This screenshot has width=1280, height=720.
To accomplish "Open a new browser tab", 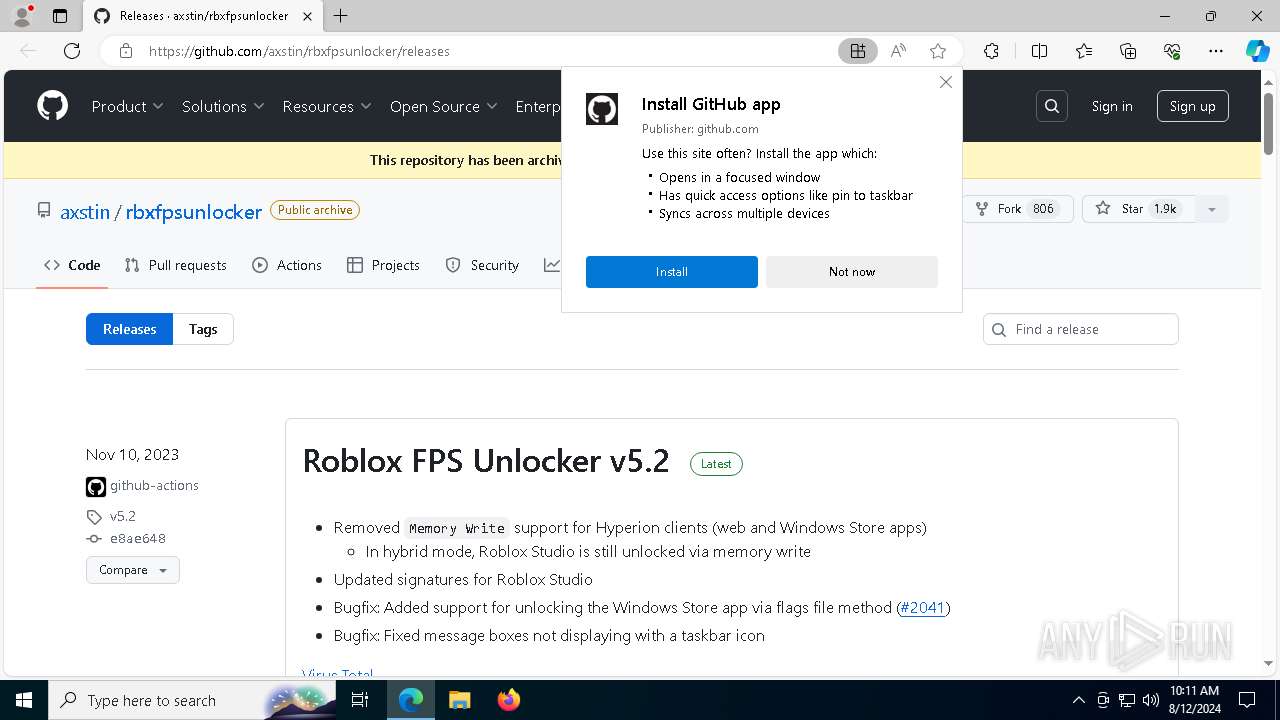I will (x=341, y=16).
